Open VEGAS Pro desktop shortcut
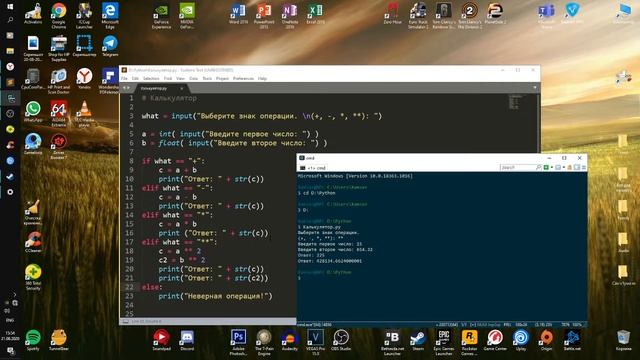640x360 pixels. (x=316, y=342)
